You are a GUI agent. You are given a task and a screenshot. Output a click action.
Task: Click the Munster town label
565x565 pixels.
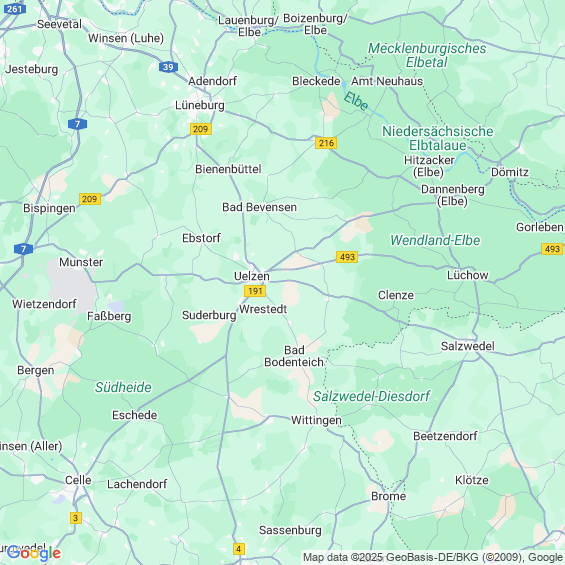(x=81, y=262)
